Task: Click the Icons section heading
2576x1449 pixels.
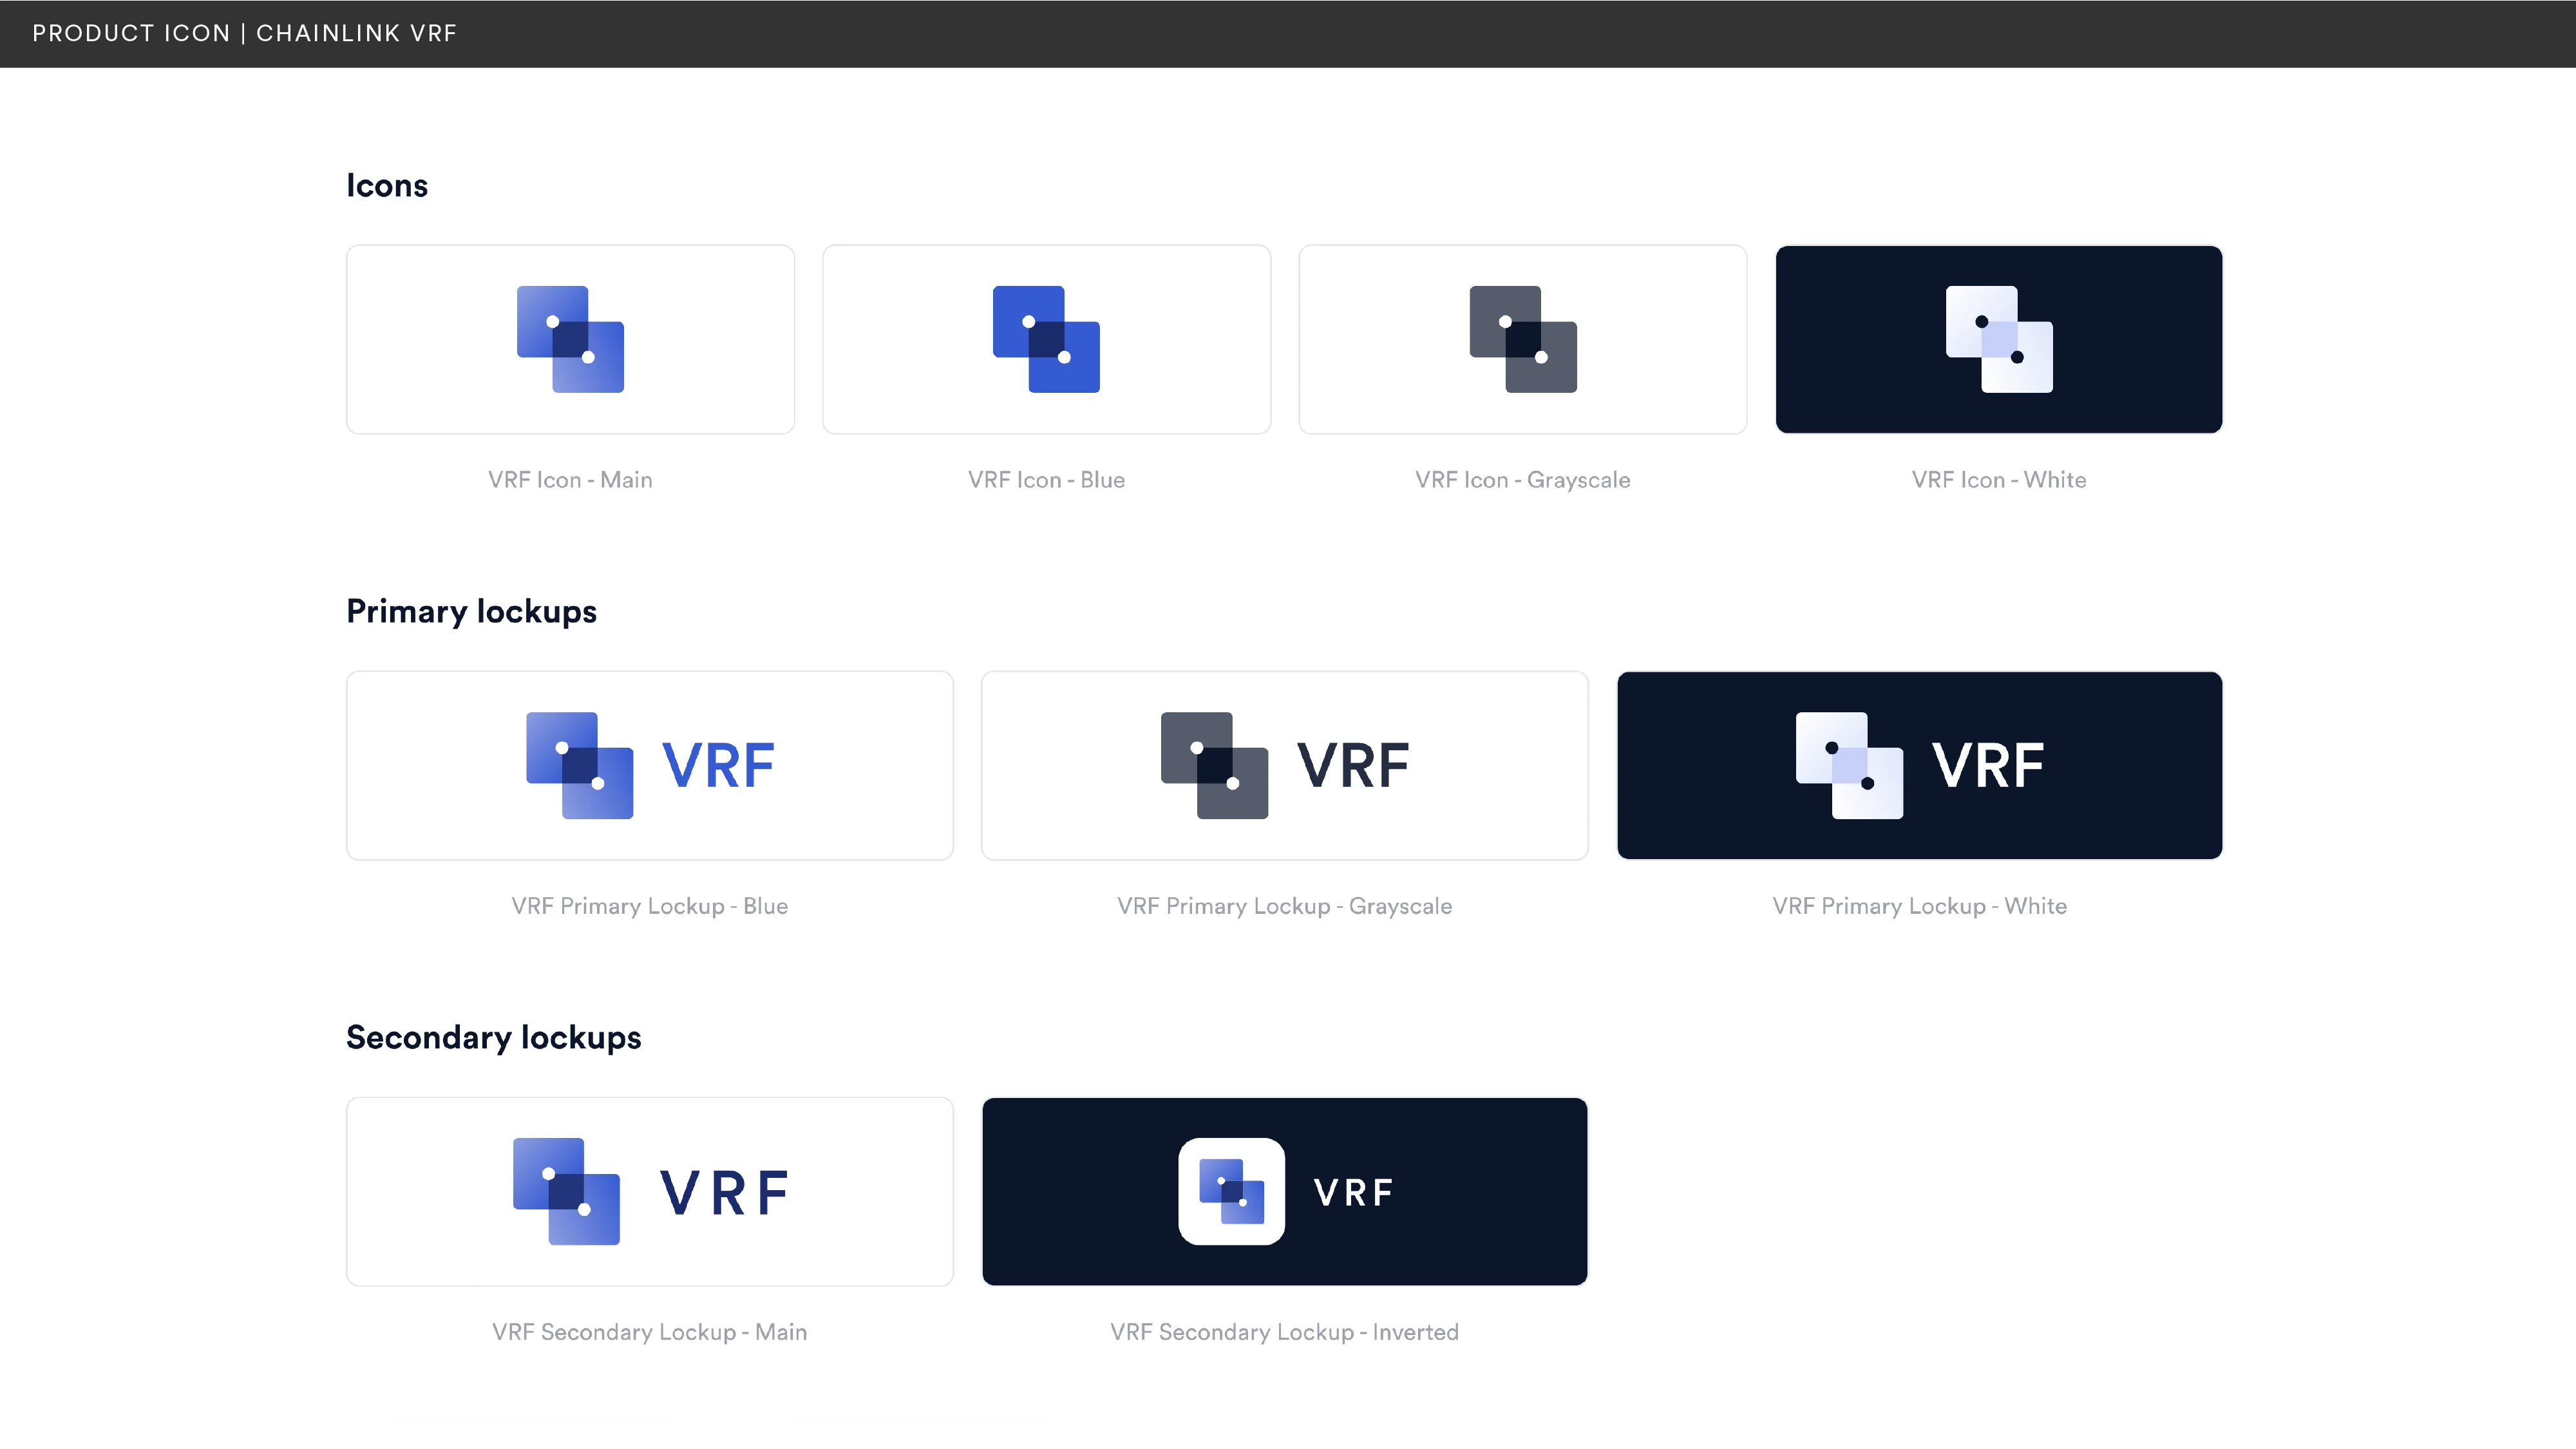Action: pyautogui.click(x=387, y=185)
